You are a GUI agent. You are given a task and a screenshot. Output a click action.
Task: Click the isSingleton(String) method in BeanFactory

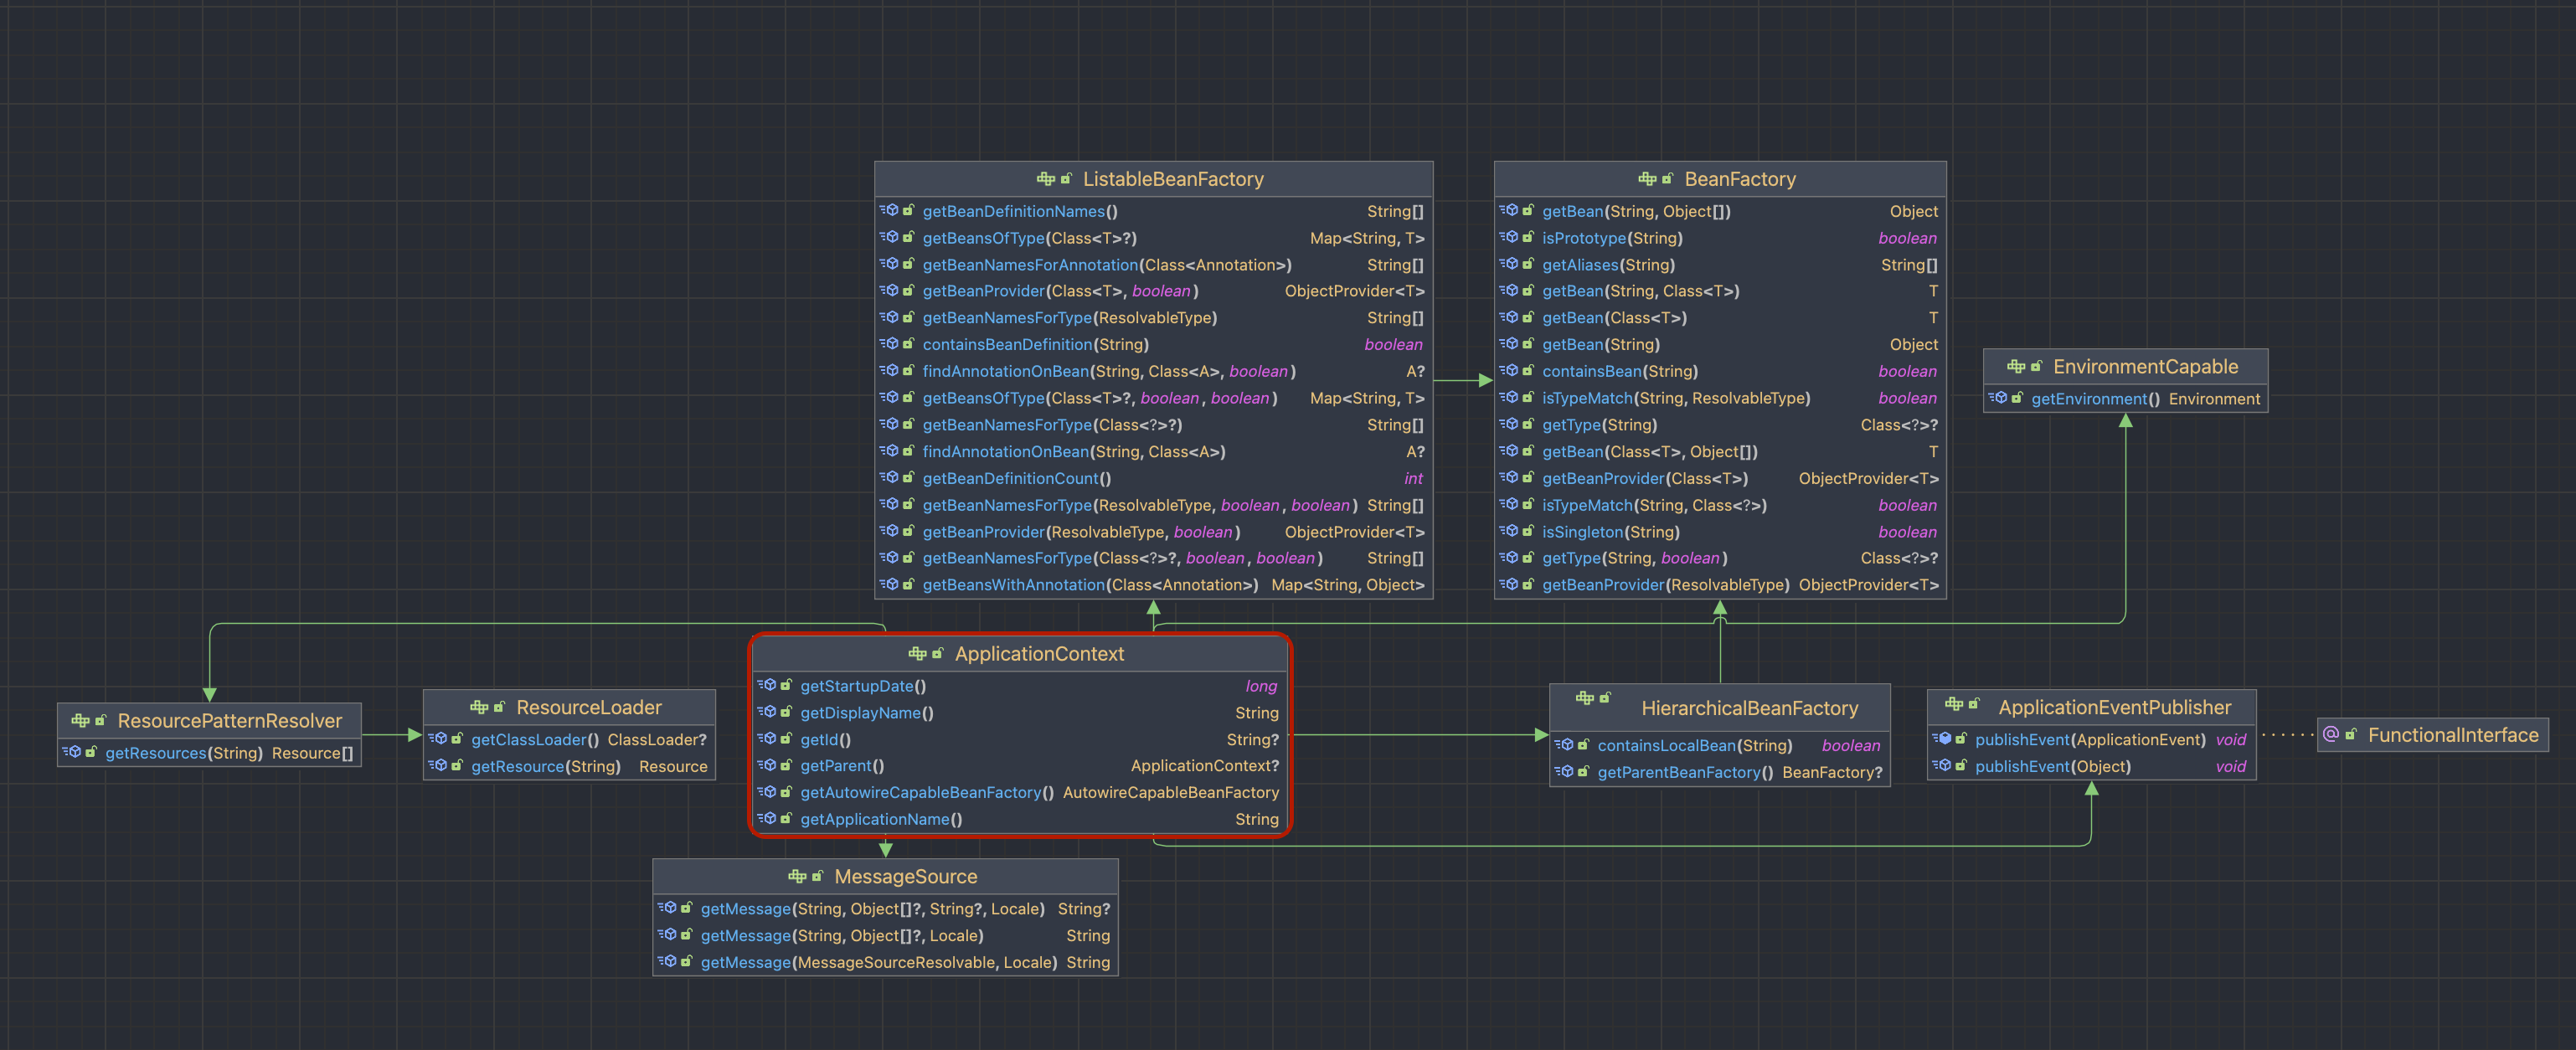tap(1610, 532)
